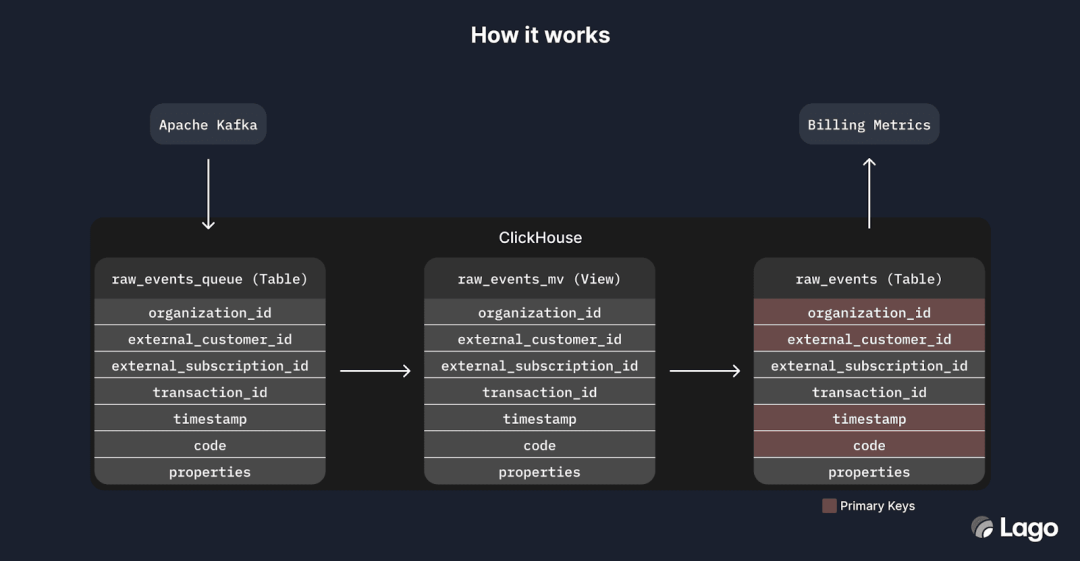
Task: Click the How it works title
Action: coord(540,35)
